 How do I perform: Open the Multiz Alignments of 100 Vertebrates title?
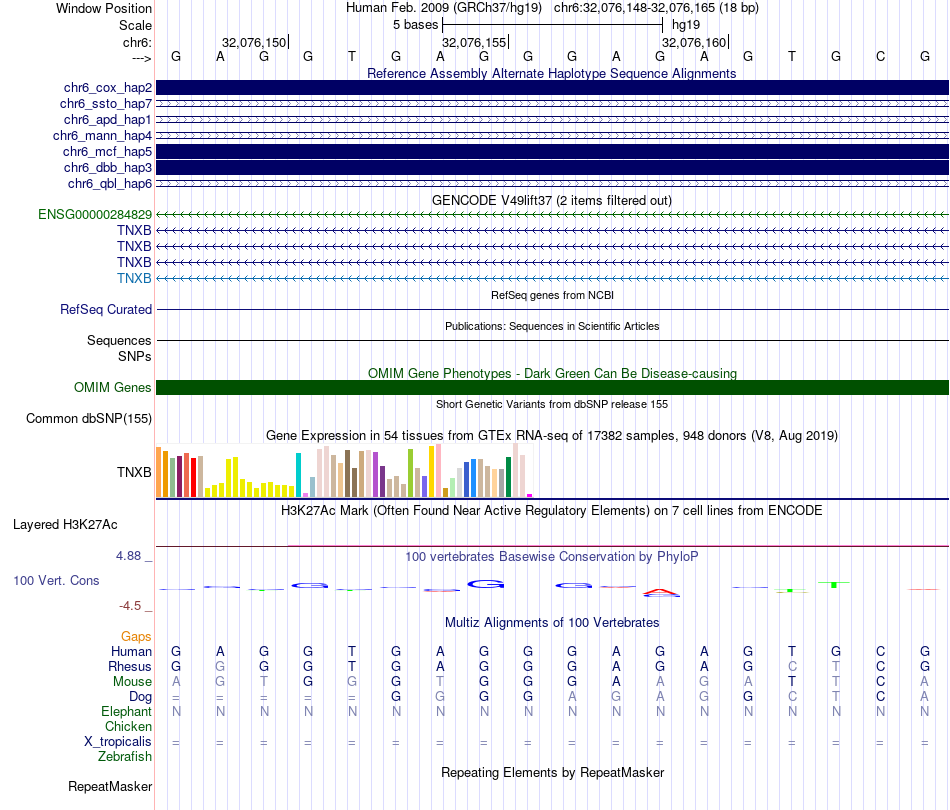(551, 623)
